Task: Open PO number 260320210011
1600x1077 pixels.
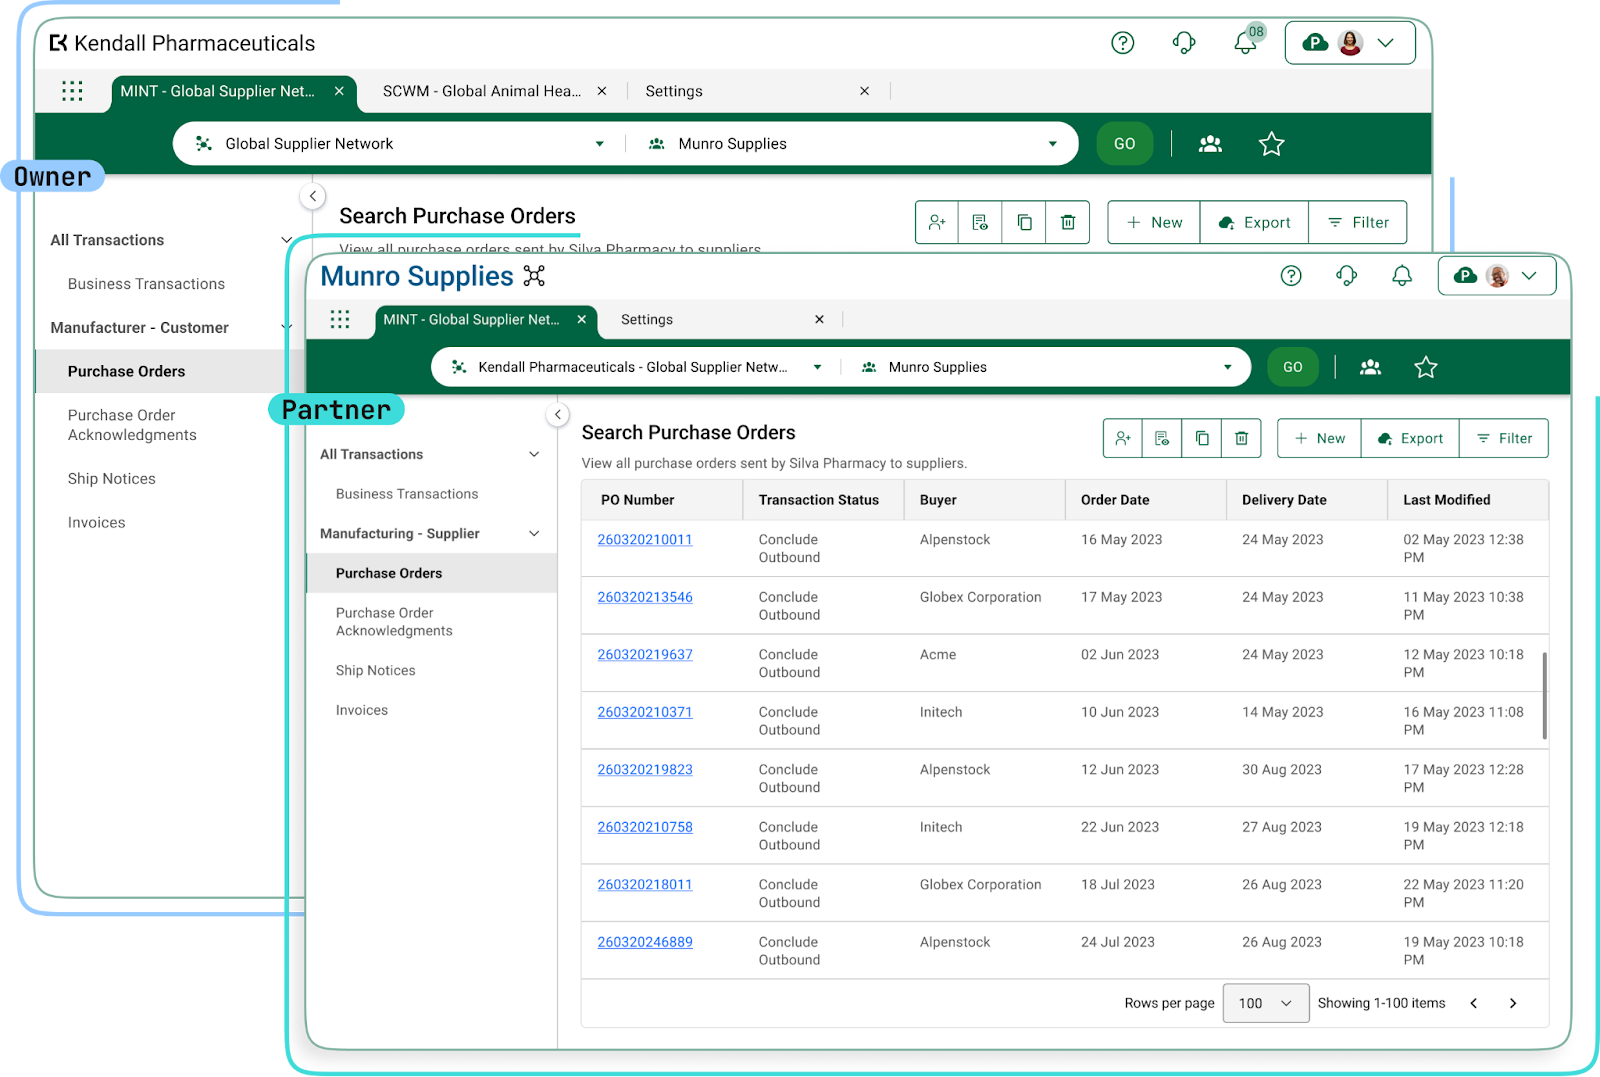Action: tap(645, 540)
